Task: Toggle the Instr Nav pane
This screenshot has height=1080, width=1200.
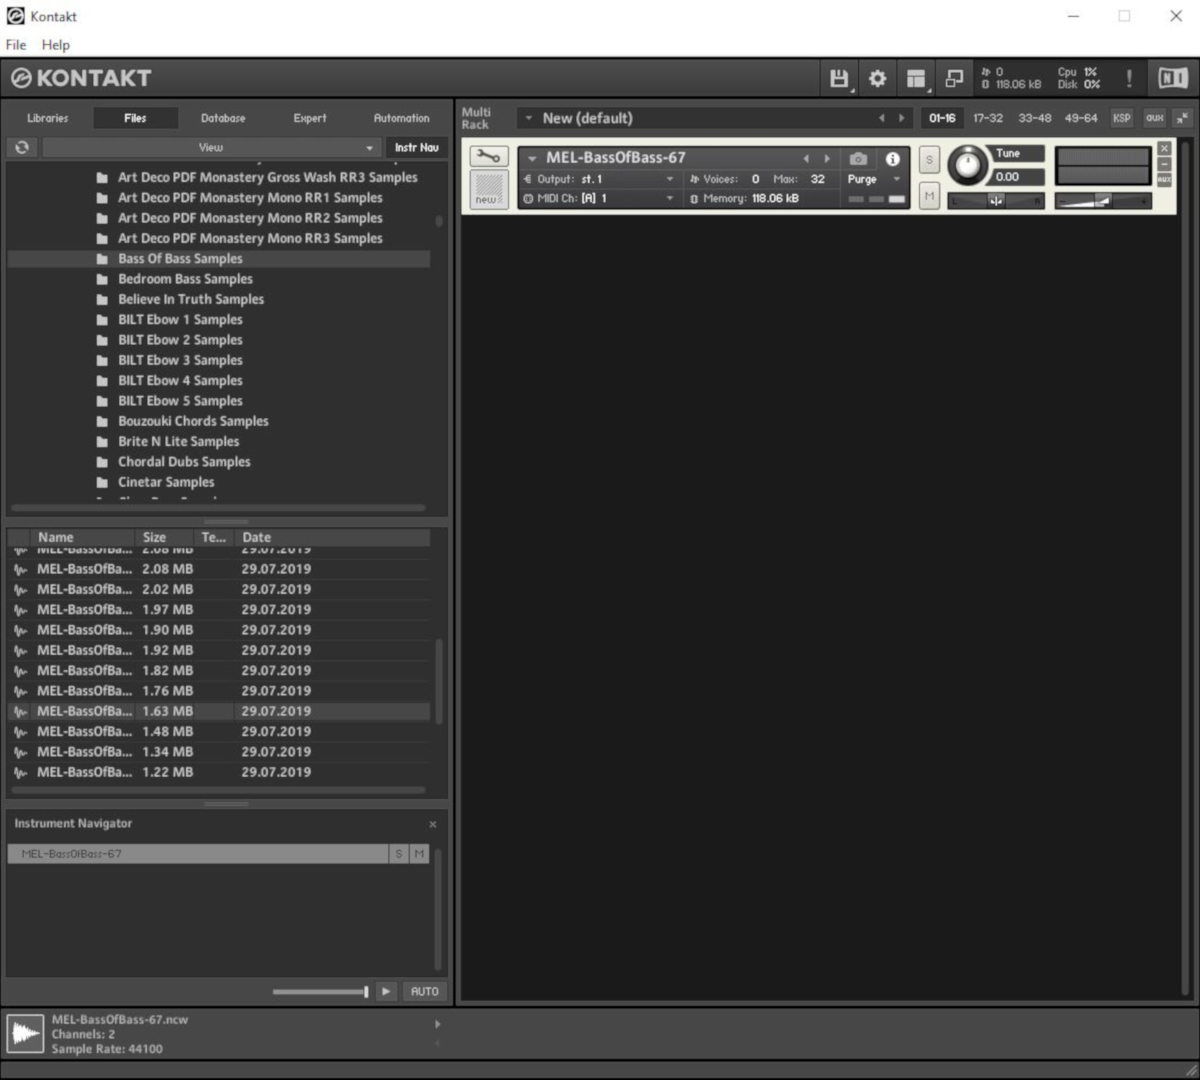Action: [x=417, y=147]
